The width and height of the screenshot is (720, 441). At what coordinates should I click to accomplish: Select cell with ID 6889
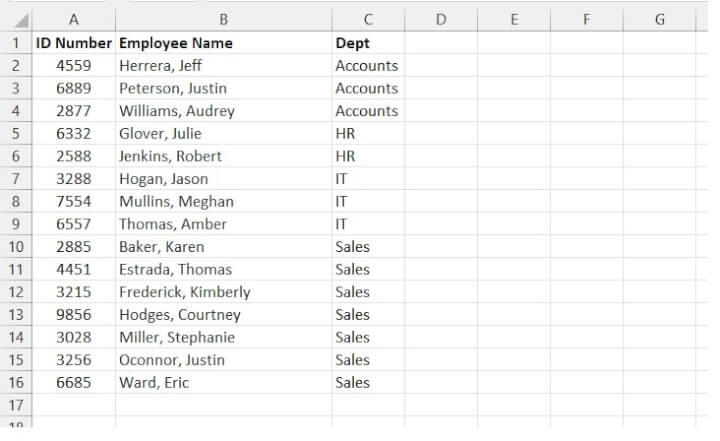pos(74,88)
